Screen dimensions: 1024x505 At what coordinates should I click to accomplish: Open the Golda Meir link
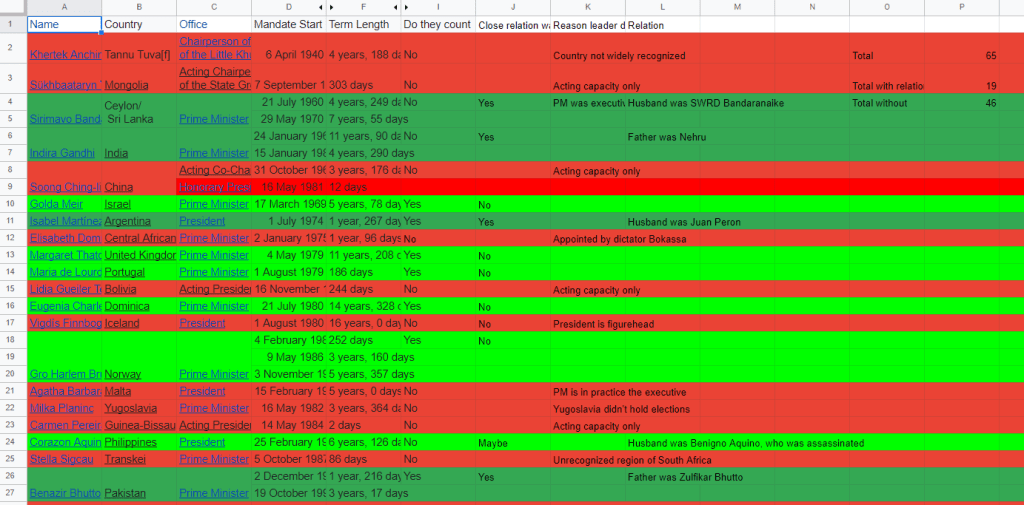57,204
